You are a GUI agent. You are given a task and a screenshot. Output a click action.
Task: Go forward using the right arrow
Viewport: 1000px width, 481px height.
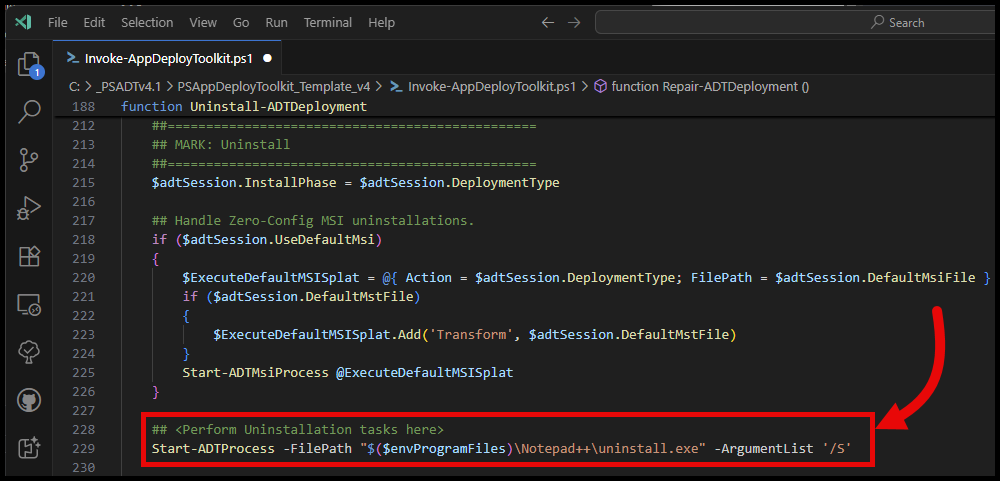point(575,22)
